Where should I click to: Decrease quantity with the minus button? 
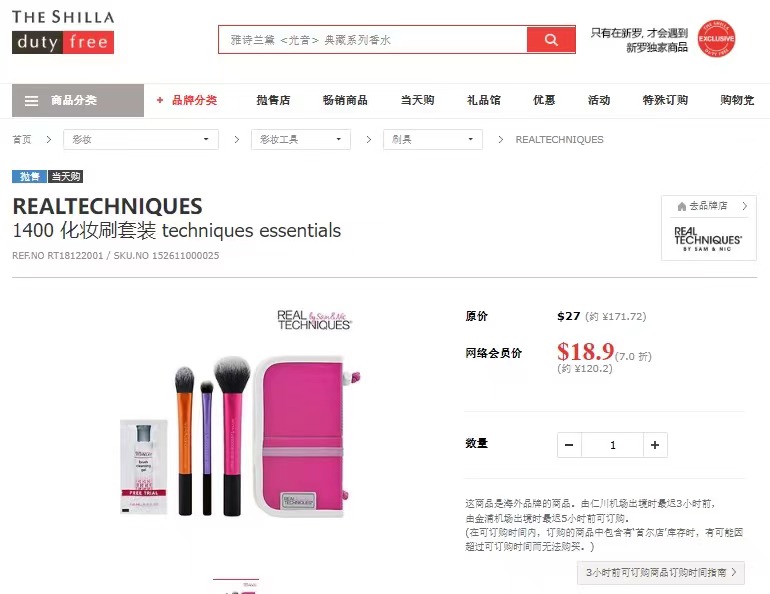569,445
